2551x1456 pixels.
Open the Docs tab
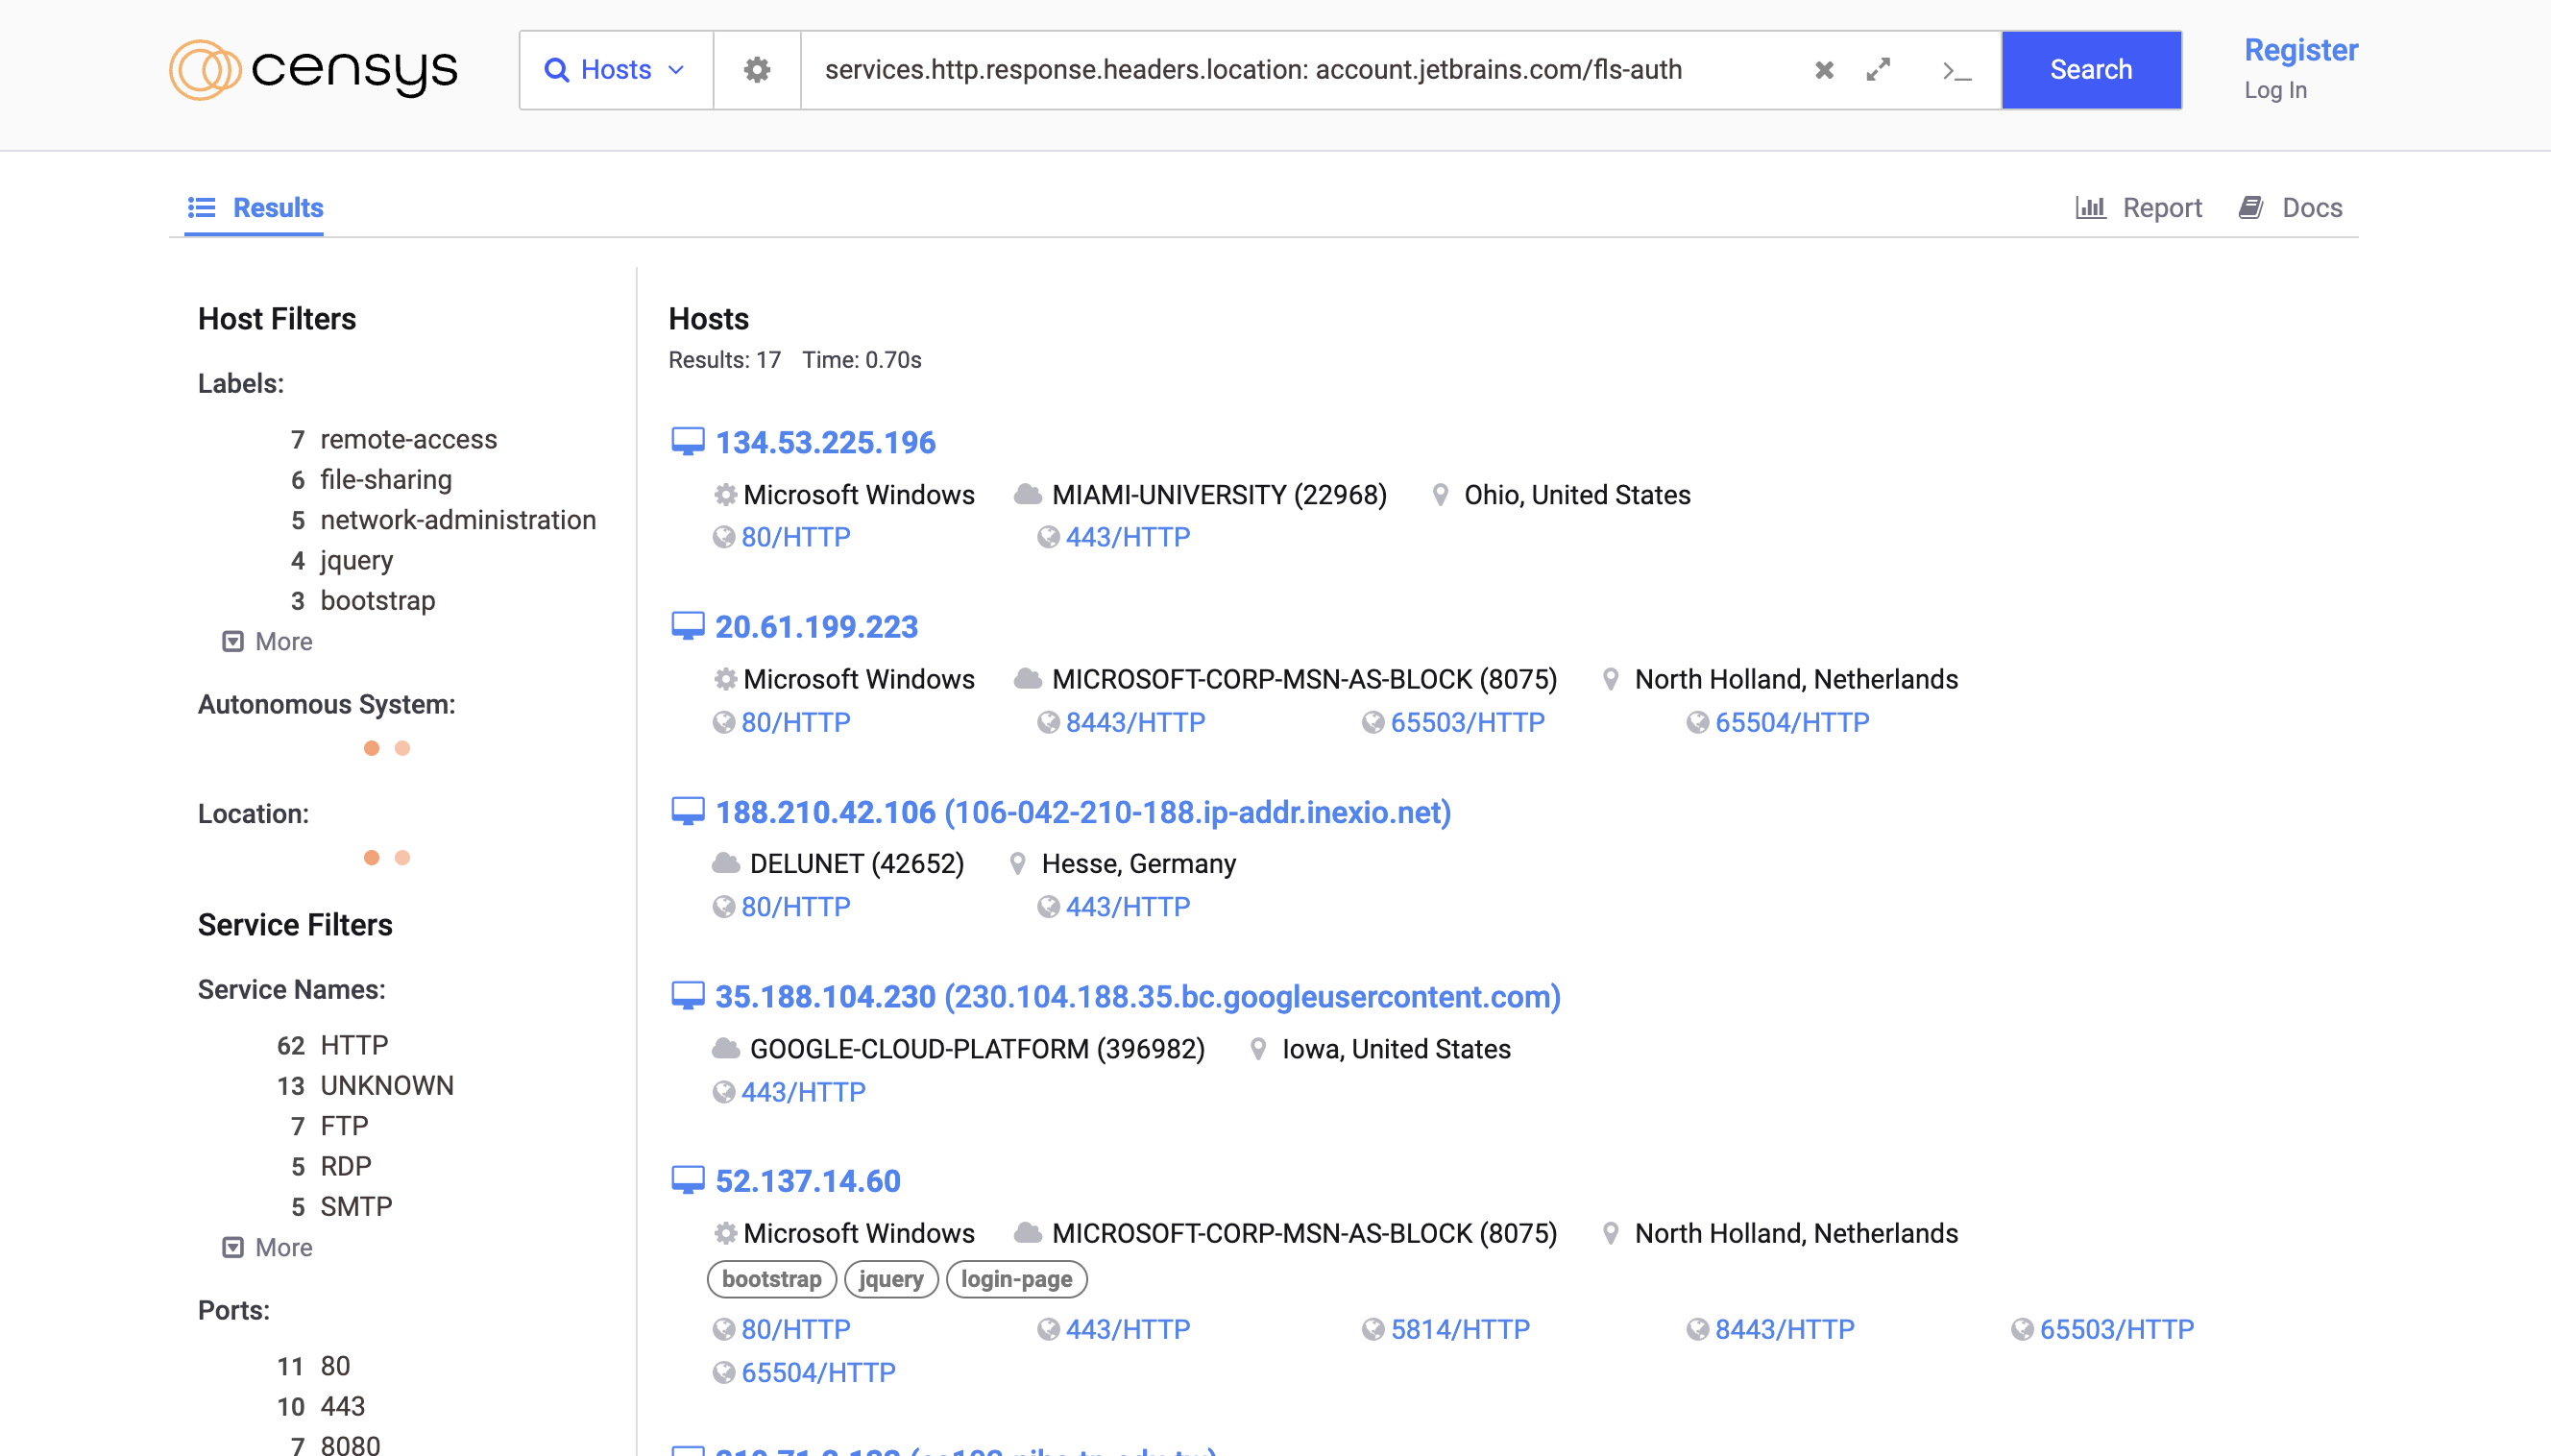point(2290,208)
